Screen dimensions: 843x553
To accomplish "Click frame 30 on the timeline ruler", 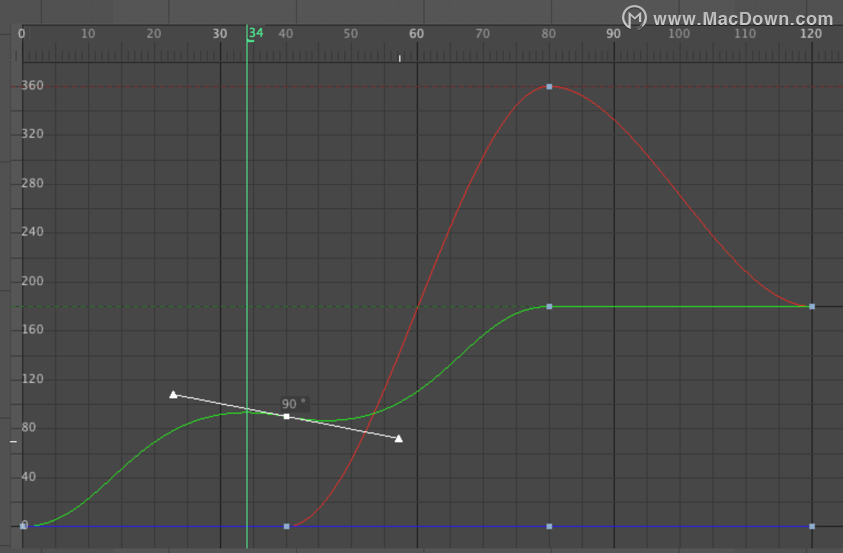I will click(219, 34).
